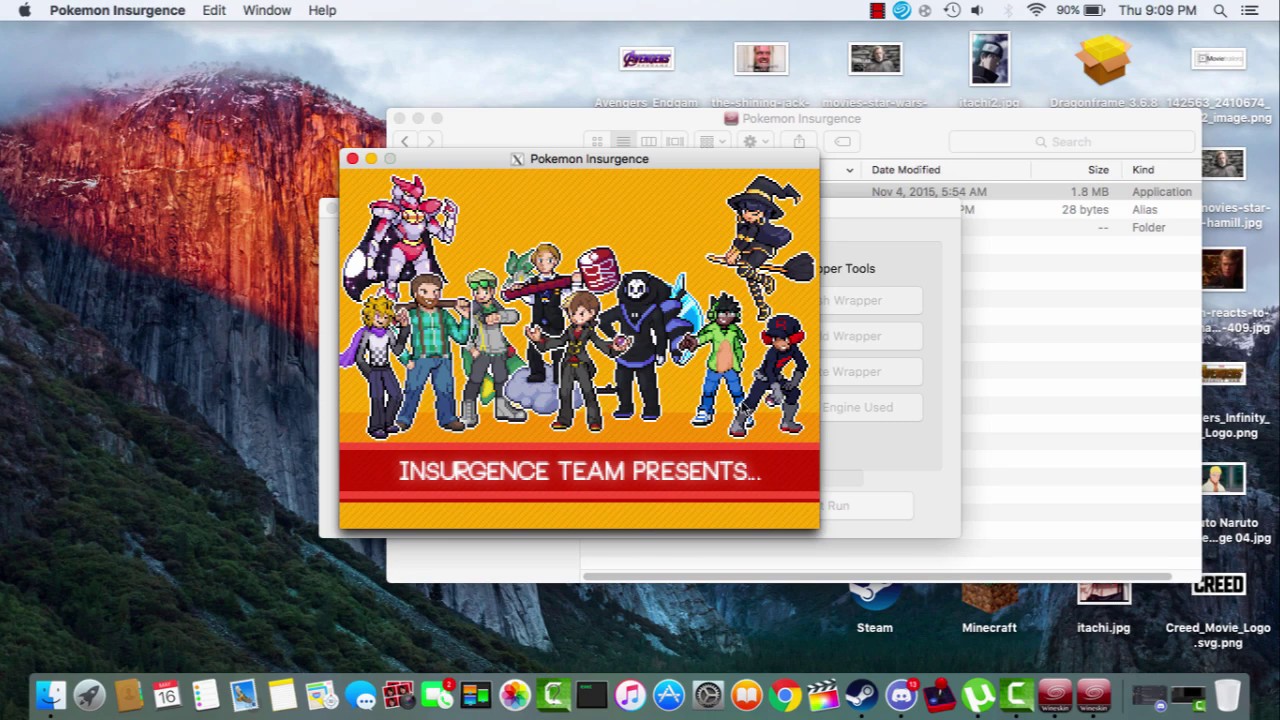Open the Apple menu
Screen dimensions: 1280x720
pos(24,10)
